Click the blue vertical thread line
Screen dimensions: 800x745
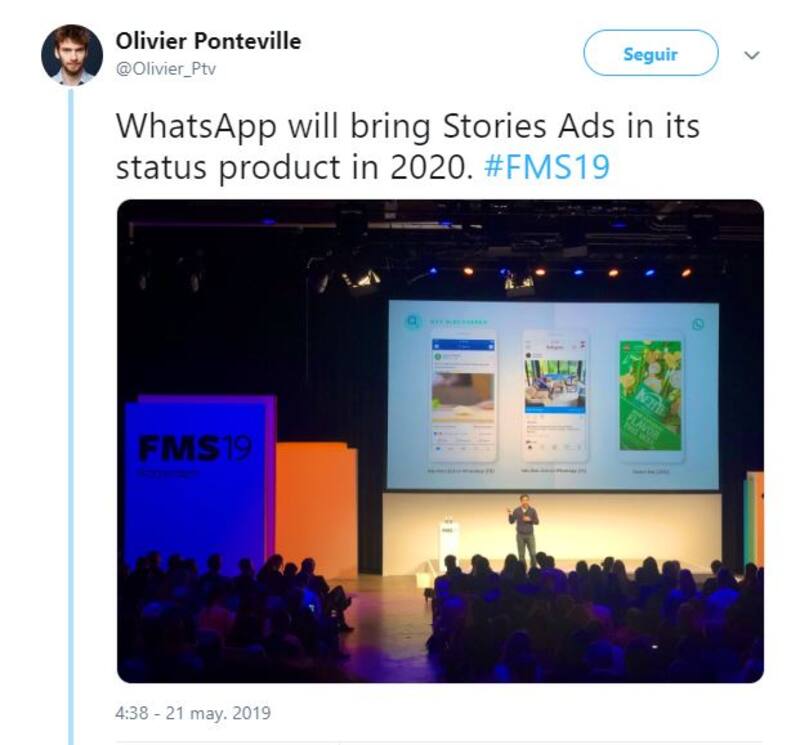(x=71, y=400)
